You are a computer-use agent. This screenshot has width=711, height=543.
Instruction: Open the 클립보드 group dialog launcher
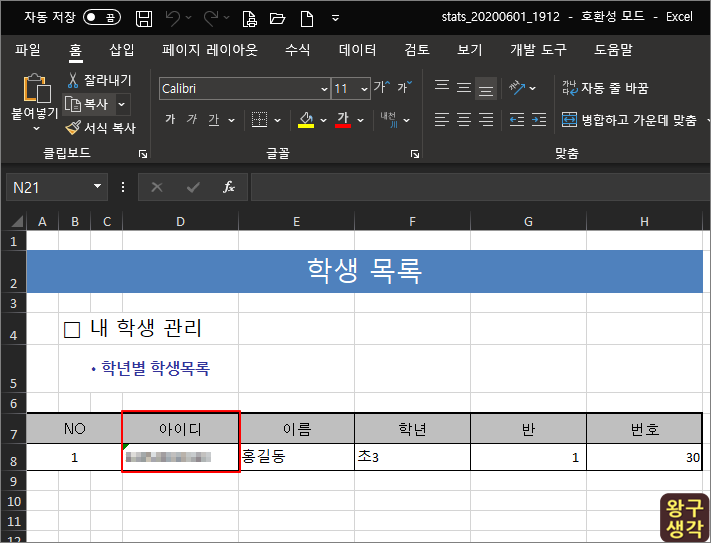143,154
